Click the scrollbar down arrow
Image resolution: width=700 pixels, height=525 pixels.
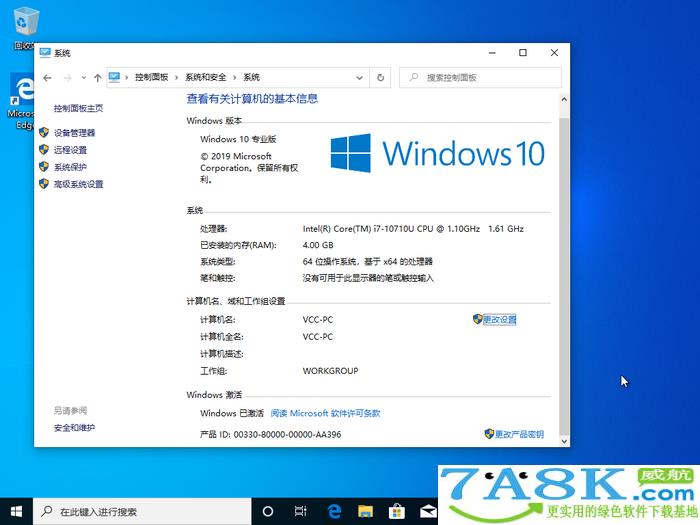coord(564,441)
